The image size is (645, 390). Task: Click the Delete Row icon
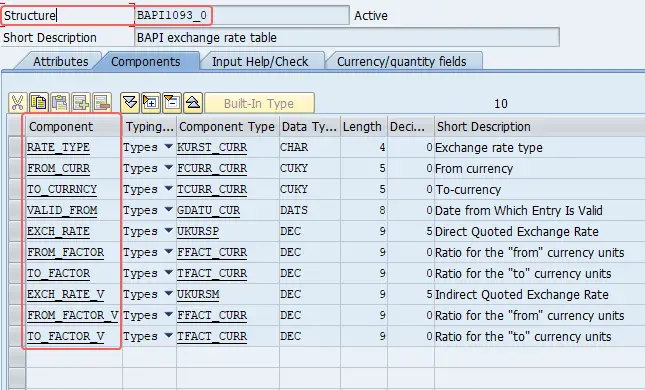point(102,103)
